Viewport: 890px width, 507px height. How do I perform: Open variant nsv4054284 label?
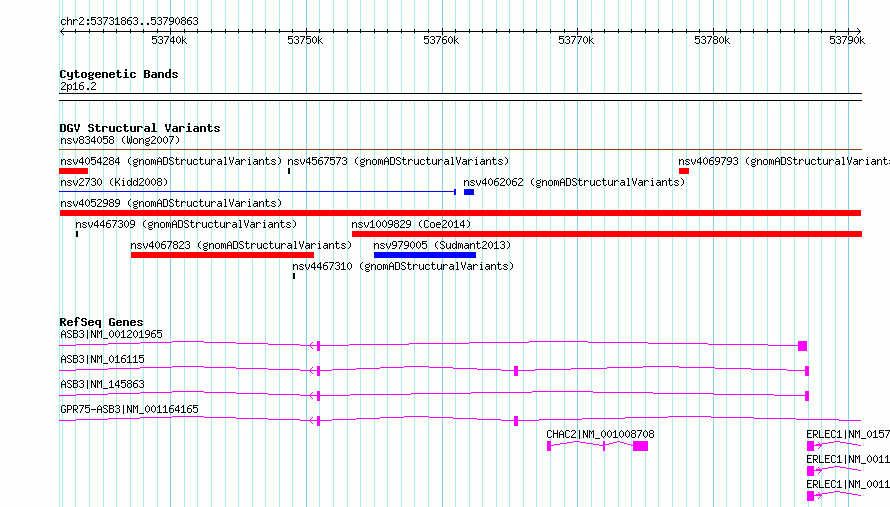point(171,161)
